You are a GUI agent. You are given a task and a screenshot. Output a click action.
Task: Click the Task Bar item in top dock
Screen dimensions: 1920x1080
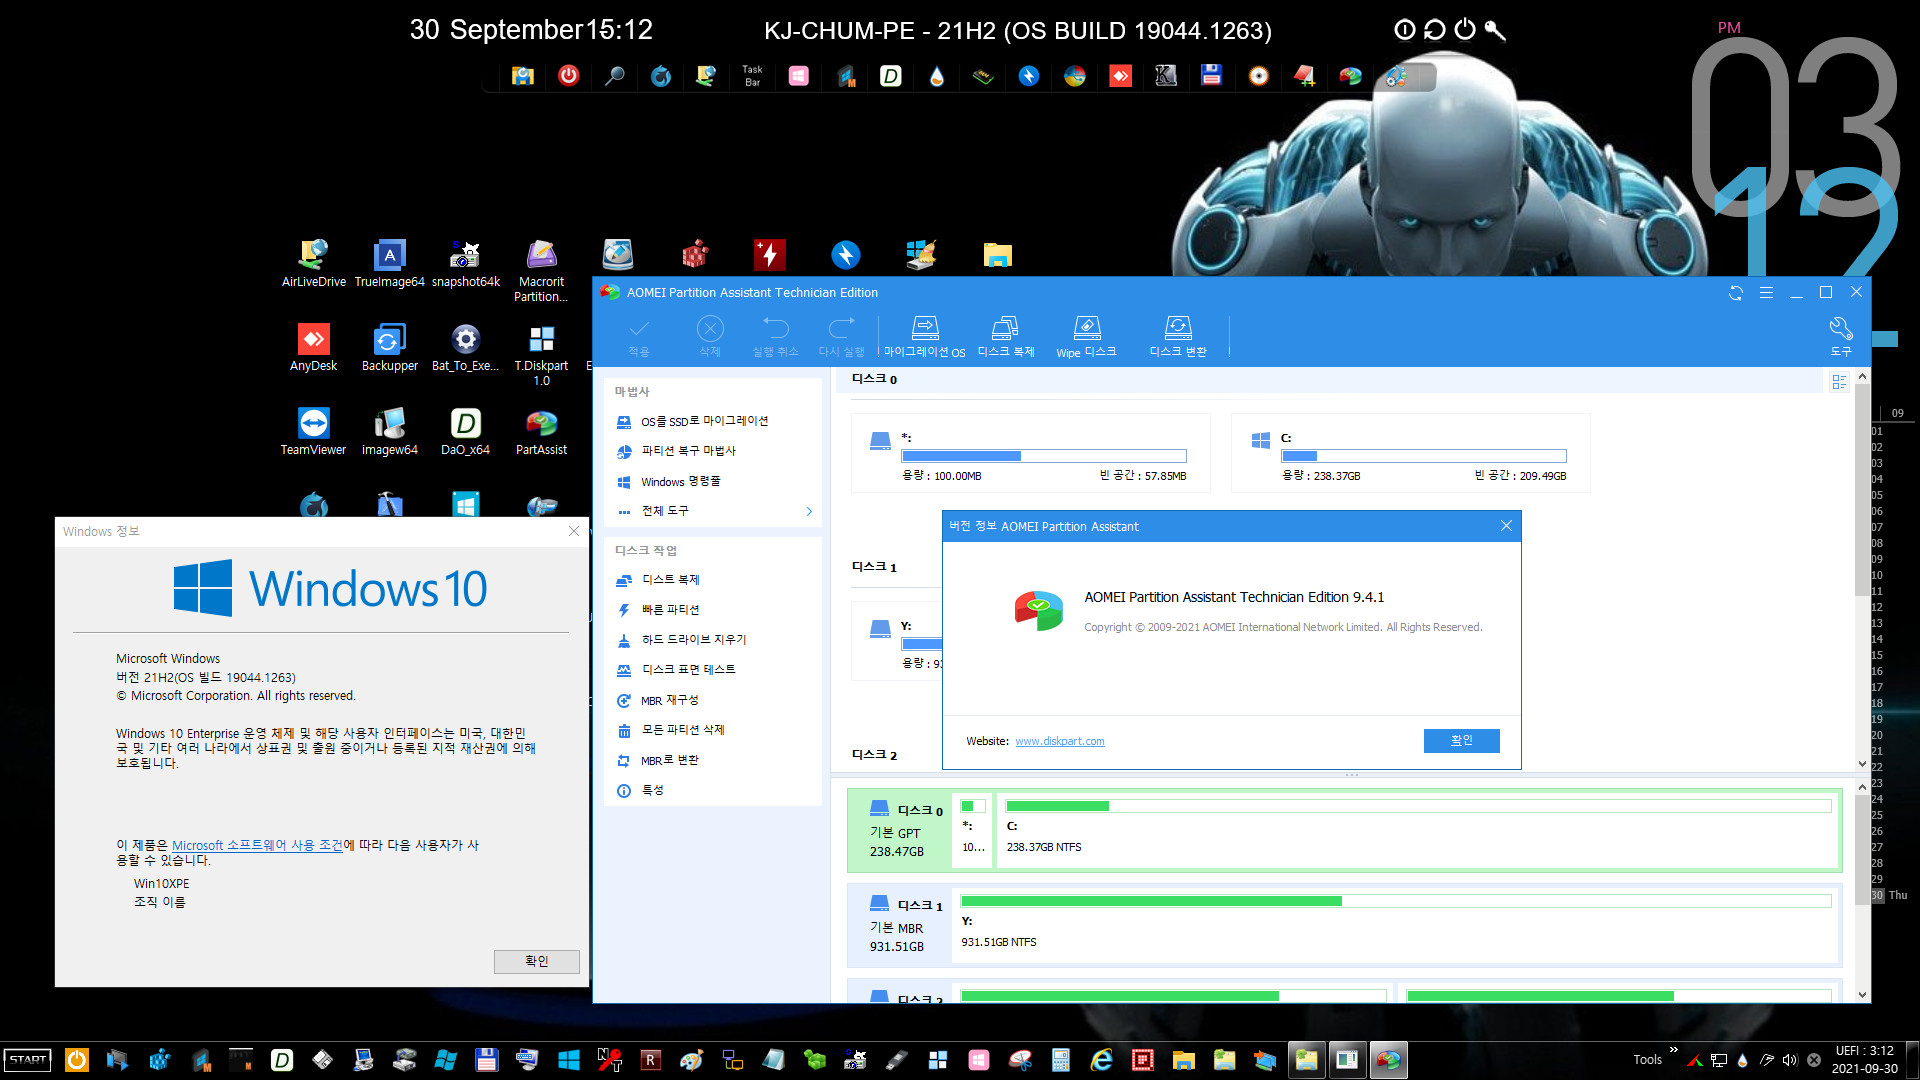(x=752, y=75)
